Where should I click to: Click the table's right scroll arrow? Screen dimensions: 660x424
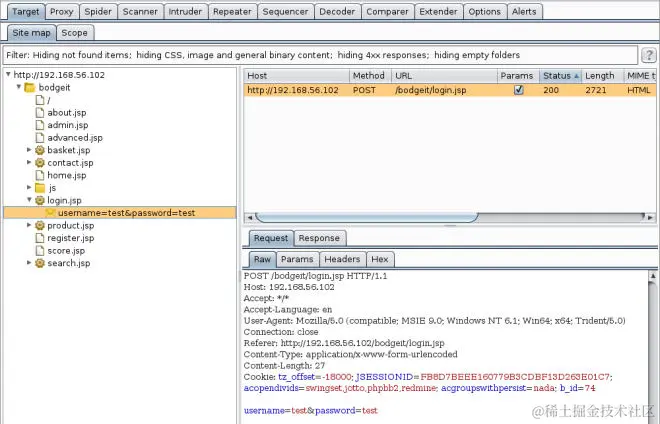651,218
